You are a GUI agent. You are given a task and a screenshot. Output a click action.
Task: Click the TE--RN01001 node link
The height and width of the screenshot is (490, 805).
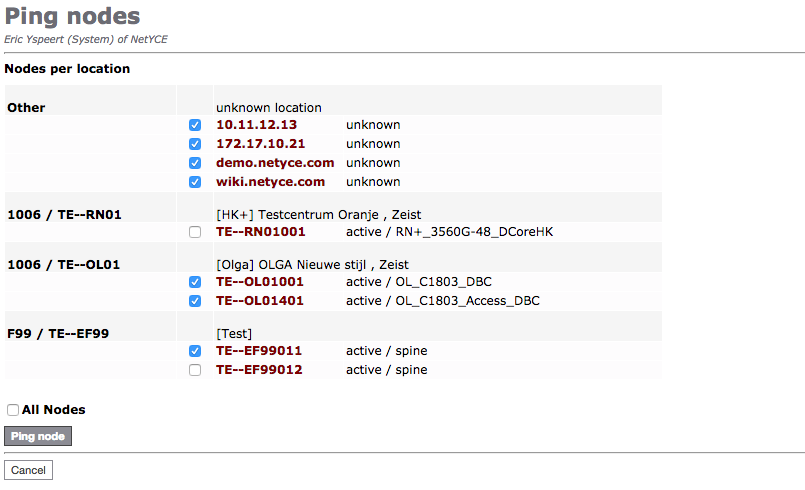(260, 232)
